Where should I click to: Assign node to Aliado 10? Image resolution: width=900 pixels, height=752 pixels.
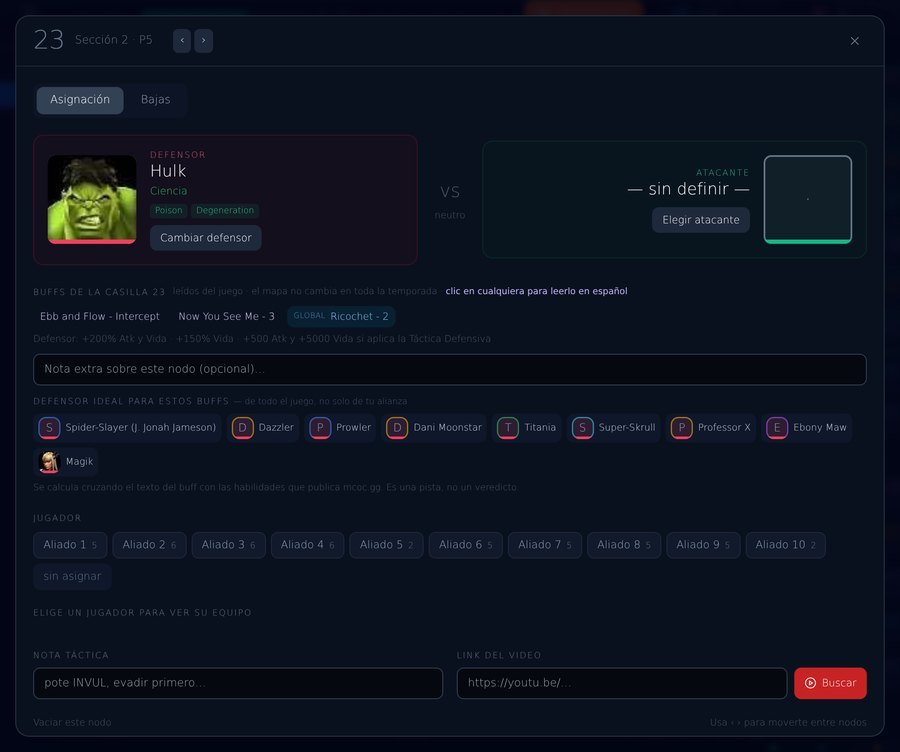tap(786, 545)
